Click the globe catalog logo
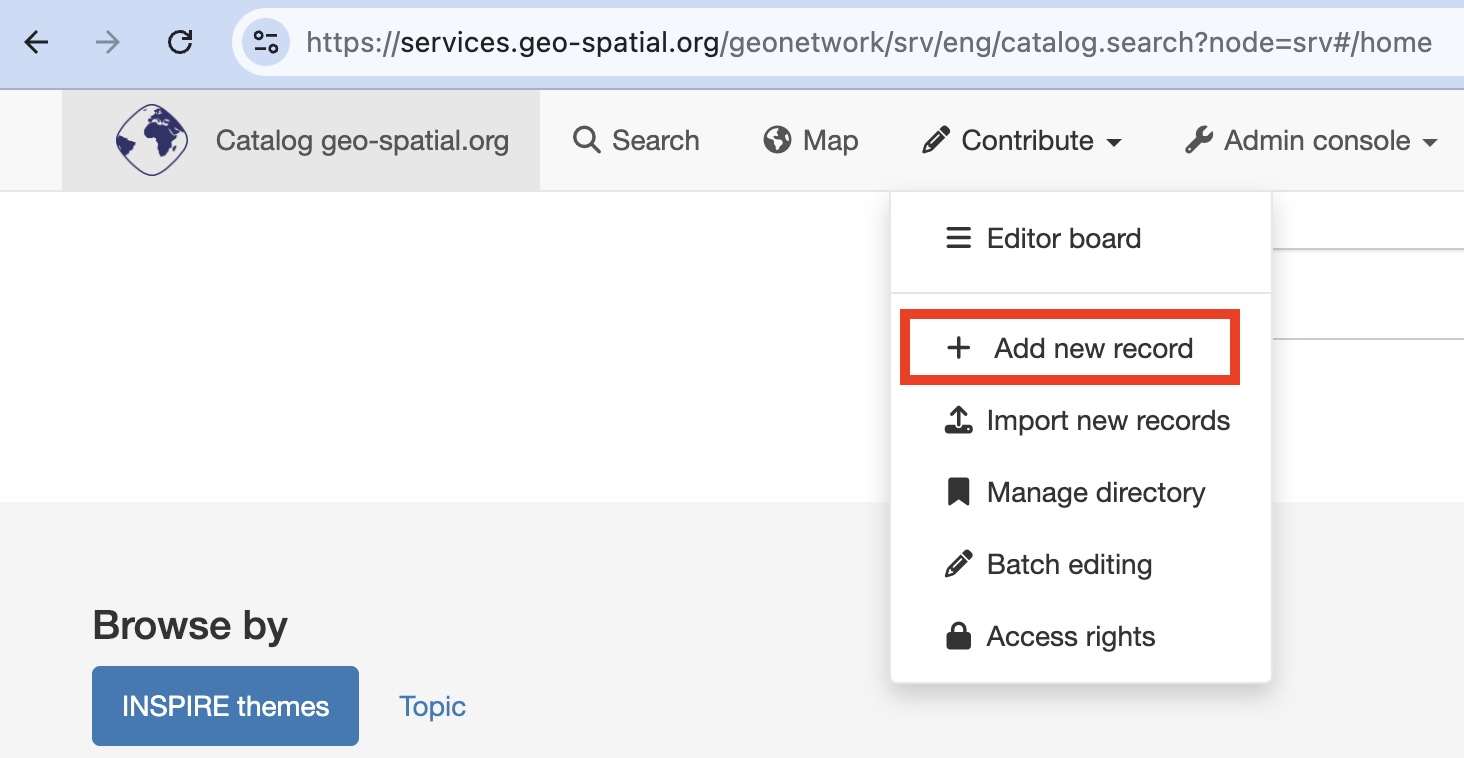 (152, 140)
